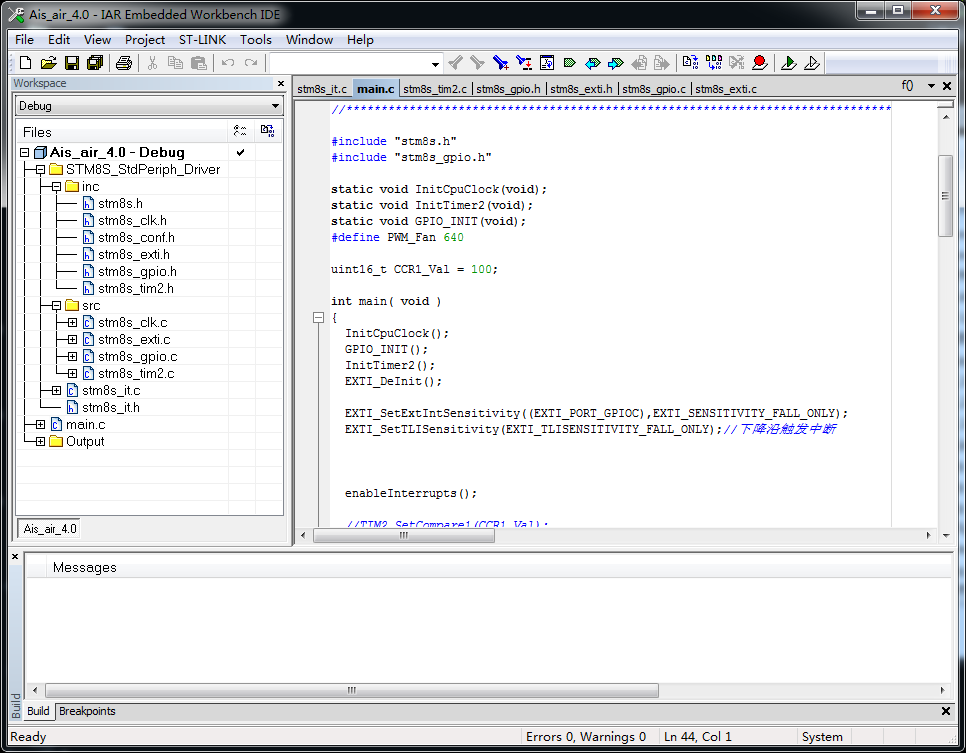This screenshot has width=966, height=753.
Task: Switch to the stm8s_it.c editor tab
Action: (x=322, y=89)
